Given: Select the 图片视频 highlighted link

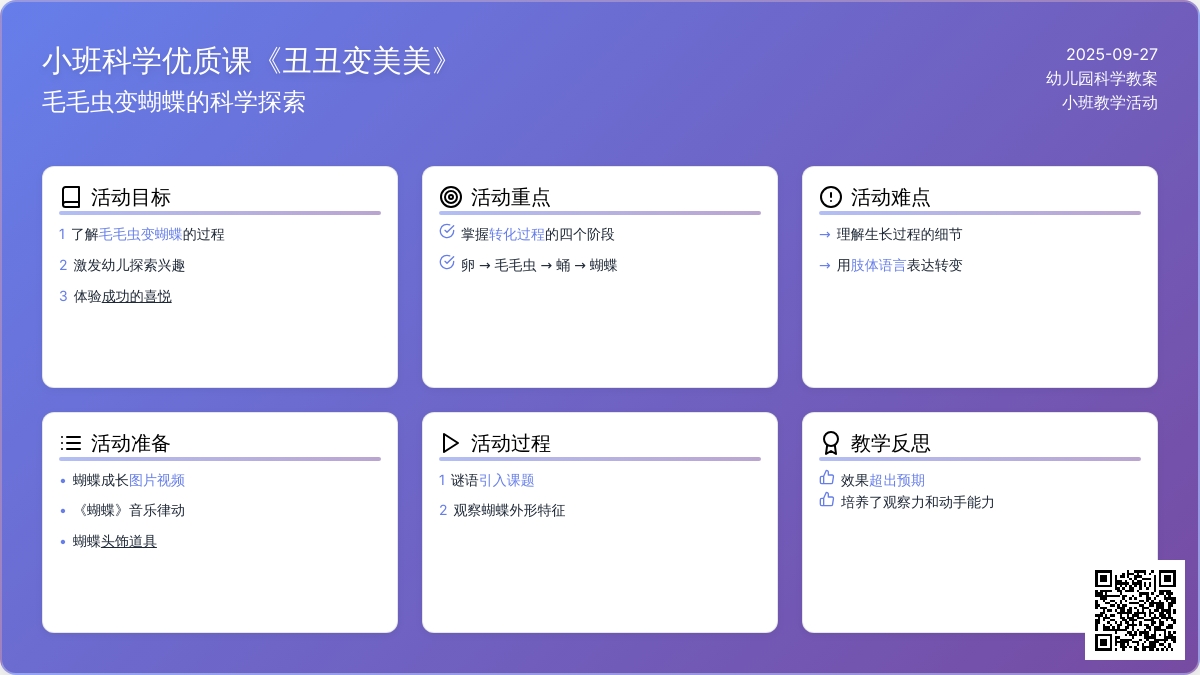Looking at the screenshot, I should (x=157, y=481).
